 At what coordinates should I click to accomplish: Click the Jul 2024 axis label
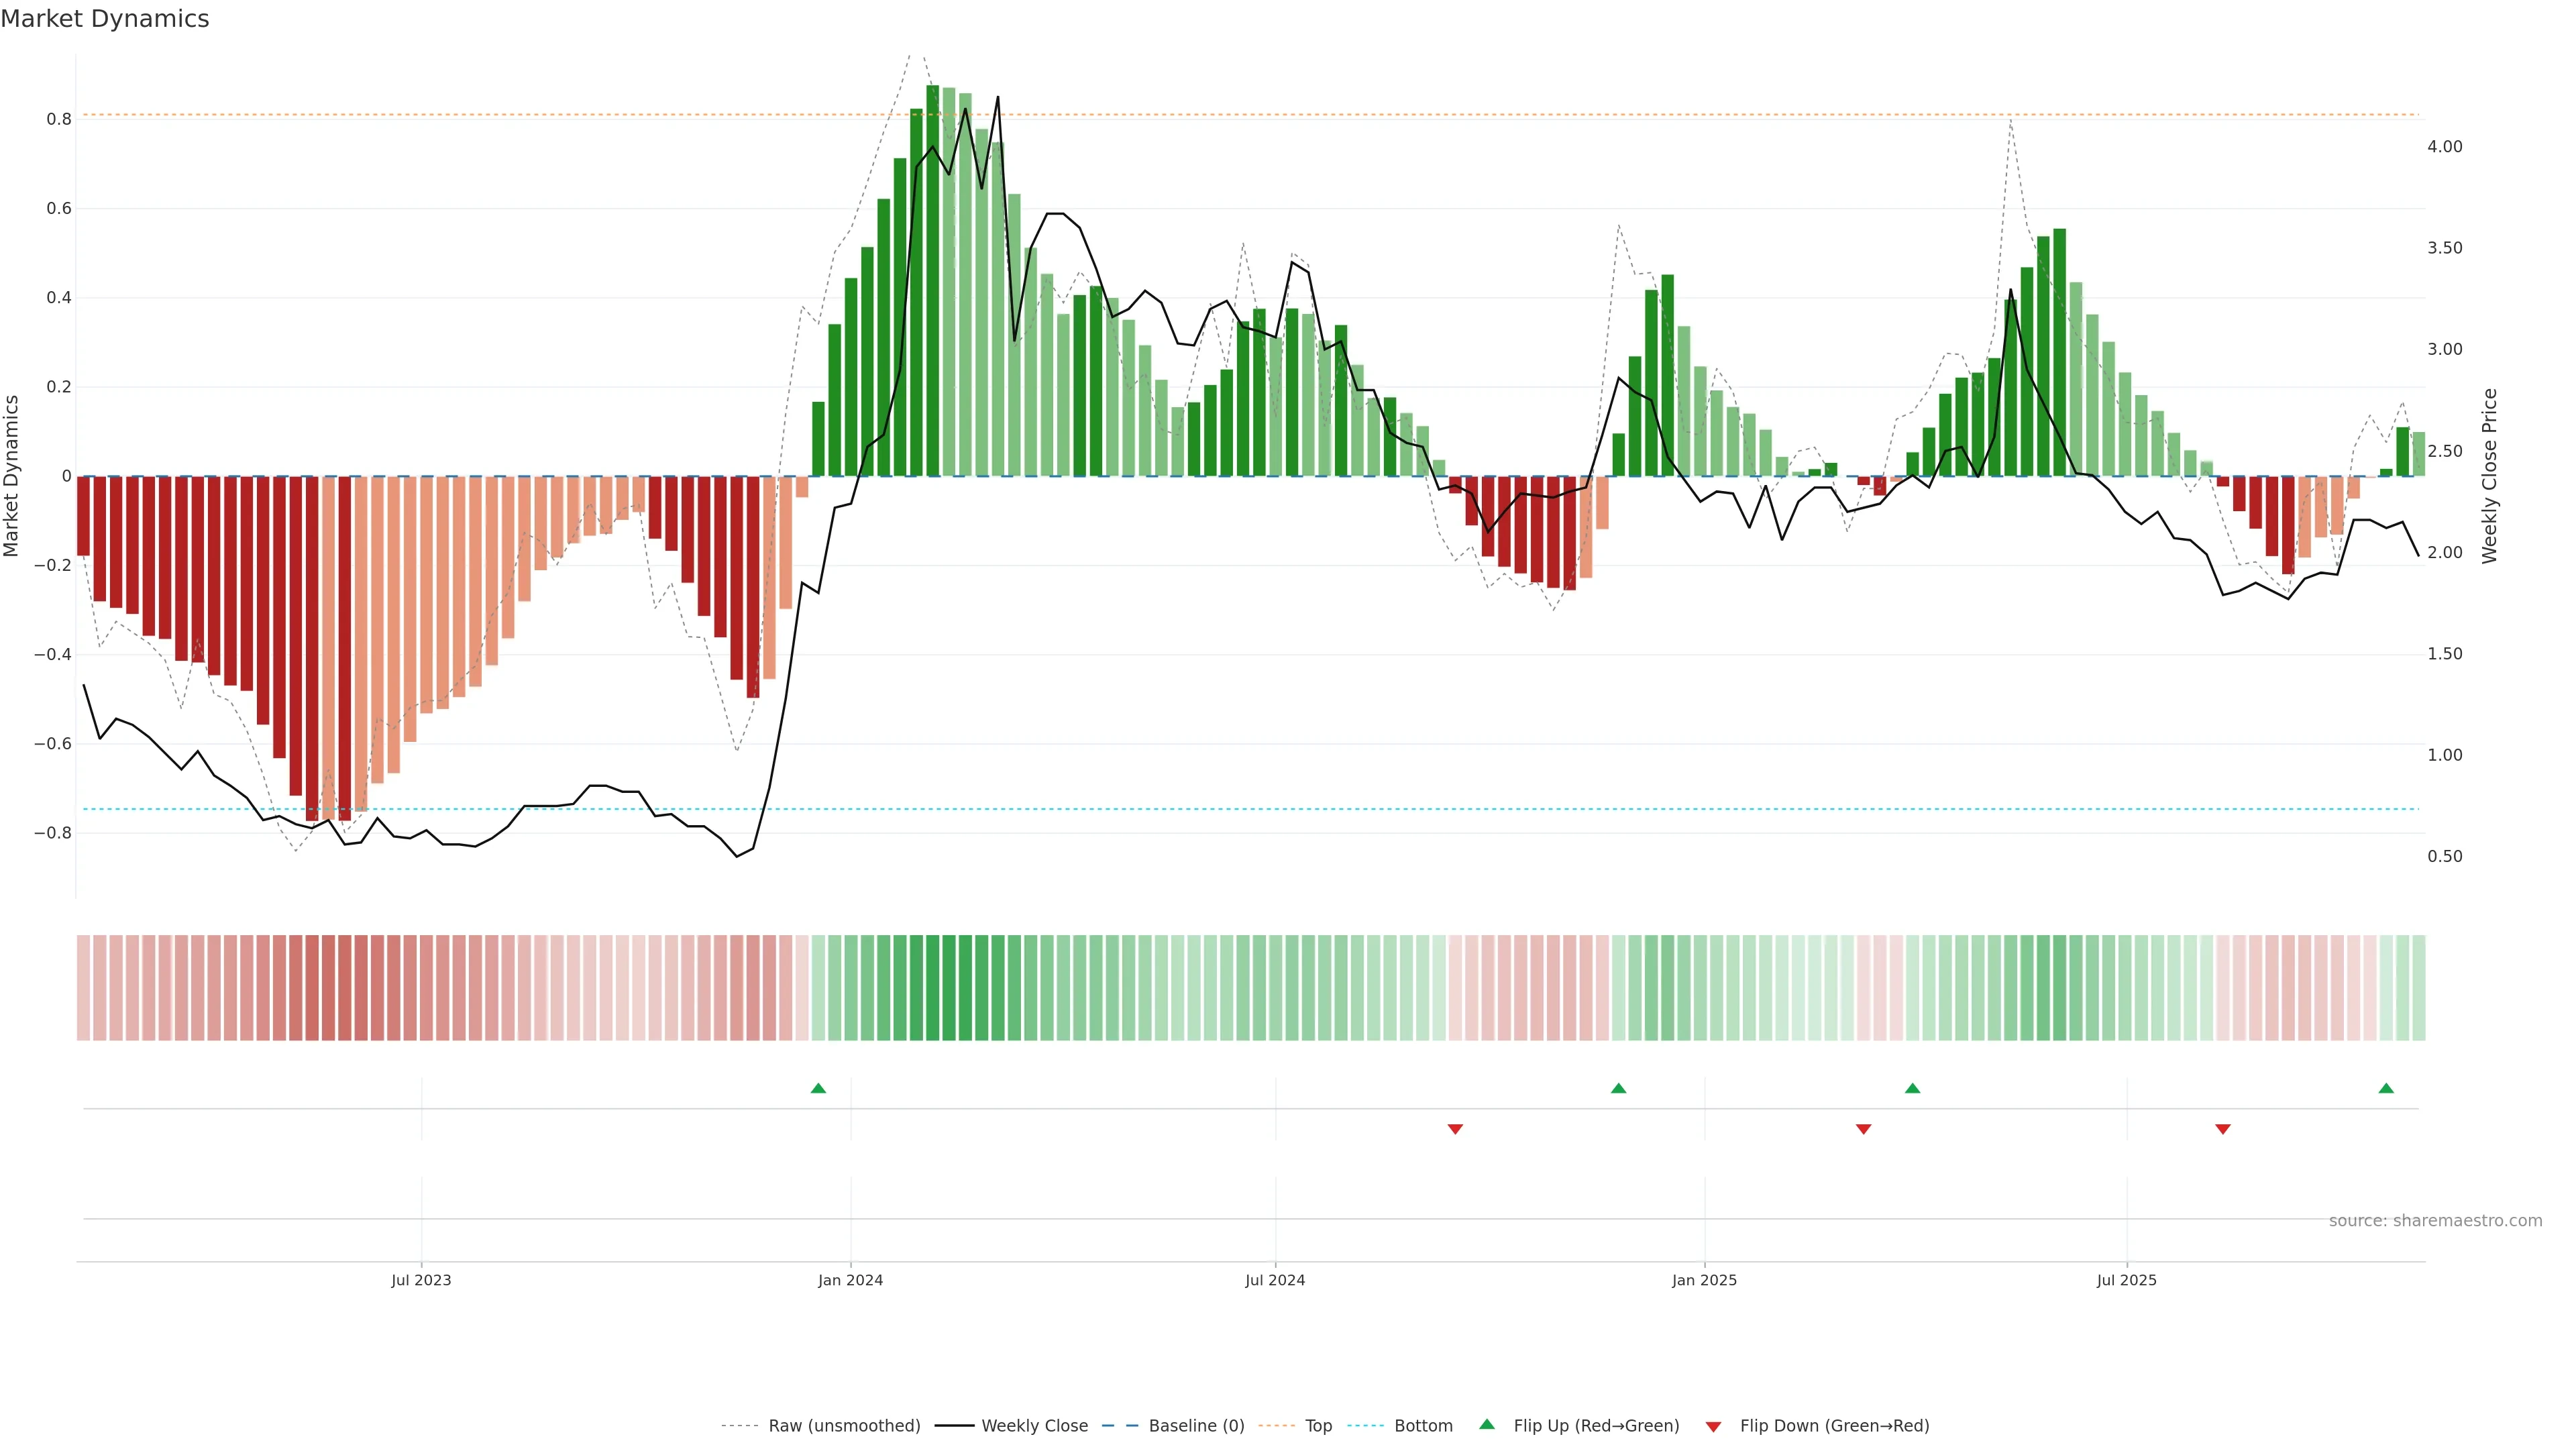pos(1275,1280)
